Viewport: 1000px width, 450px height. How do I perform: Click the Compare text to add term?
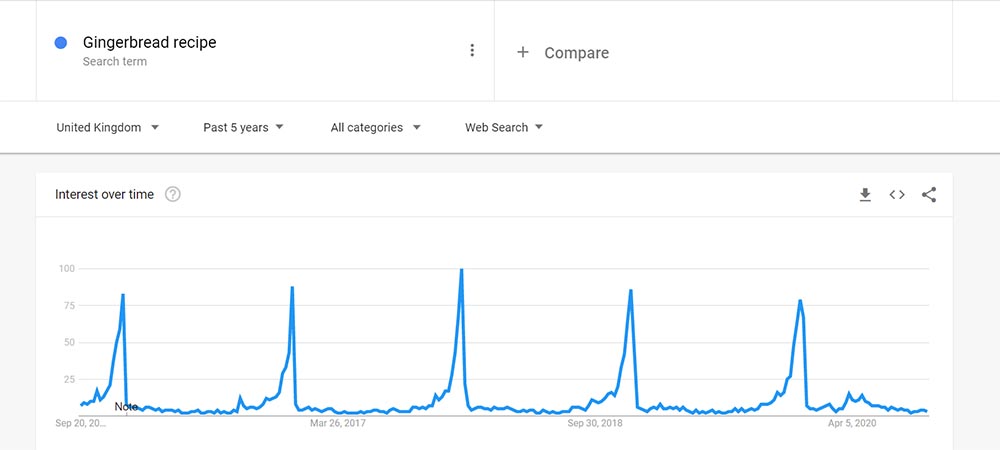[576, 53]
